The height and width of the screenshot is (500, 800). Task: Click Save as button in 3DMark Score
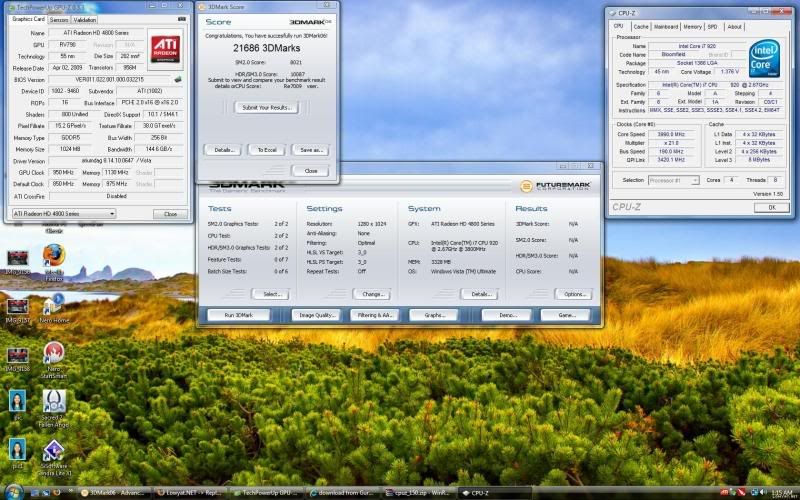pyautogui.click(x=310, y=150)
